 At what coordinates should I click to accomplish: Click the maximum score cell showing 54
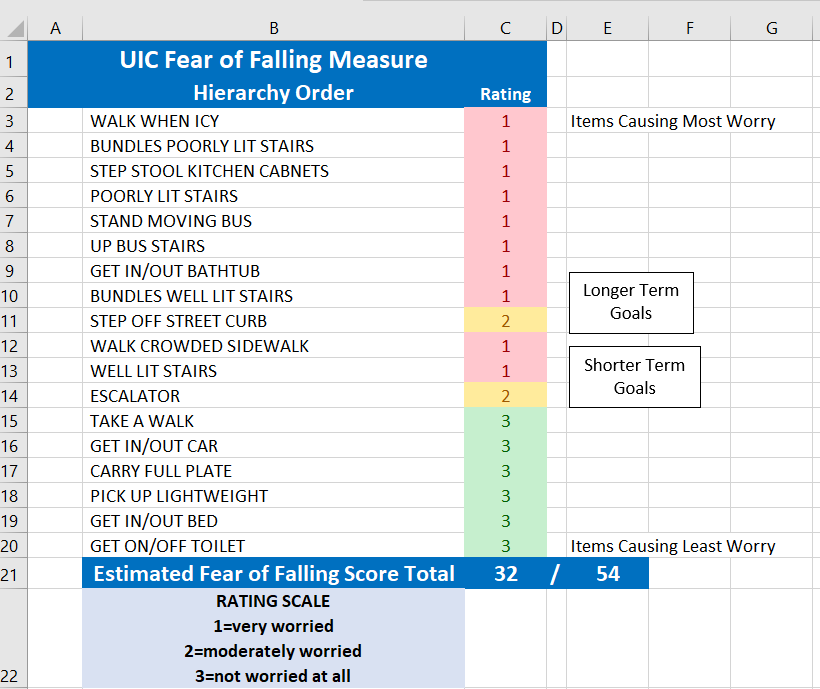click(607, 574)
